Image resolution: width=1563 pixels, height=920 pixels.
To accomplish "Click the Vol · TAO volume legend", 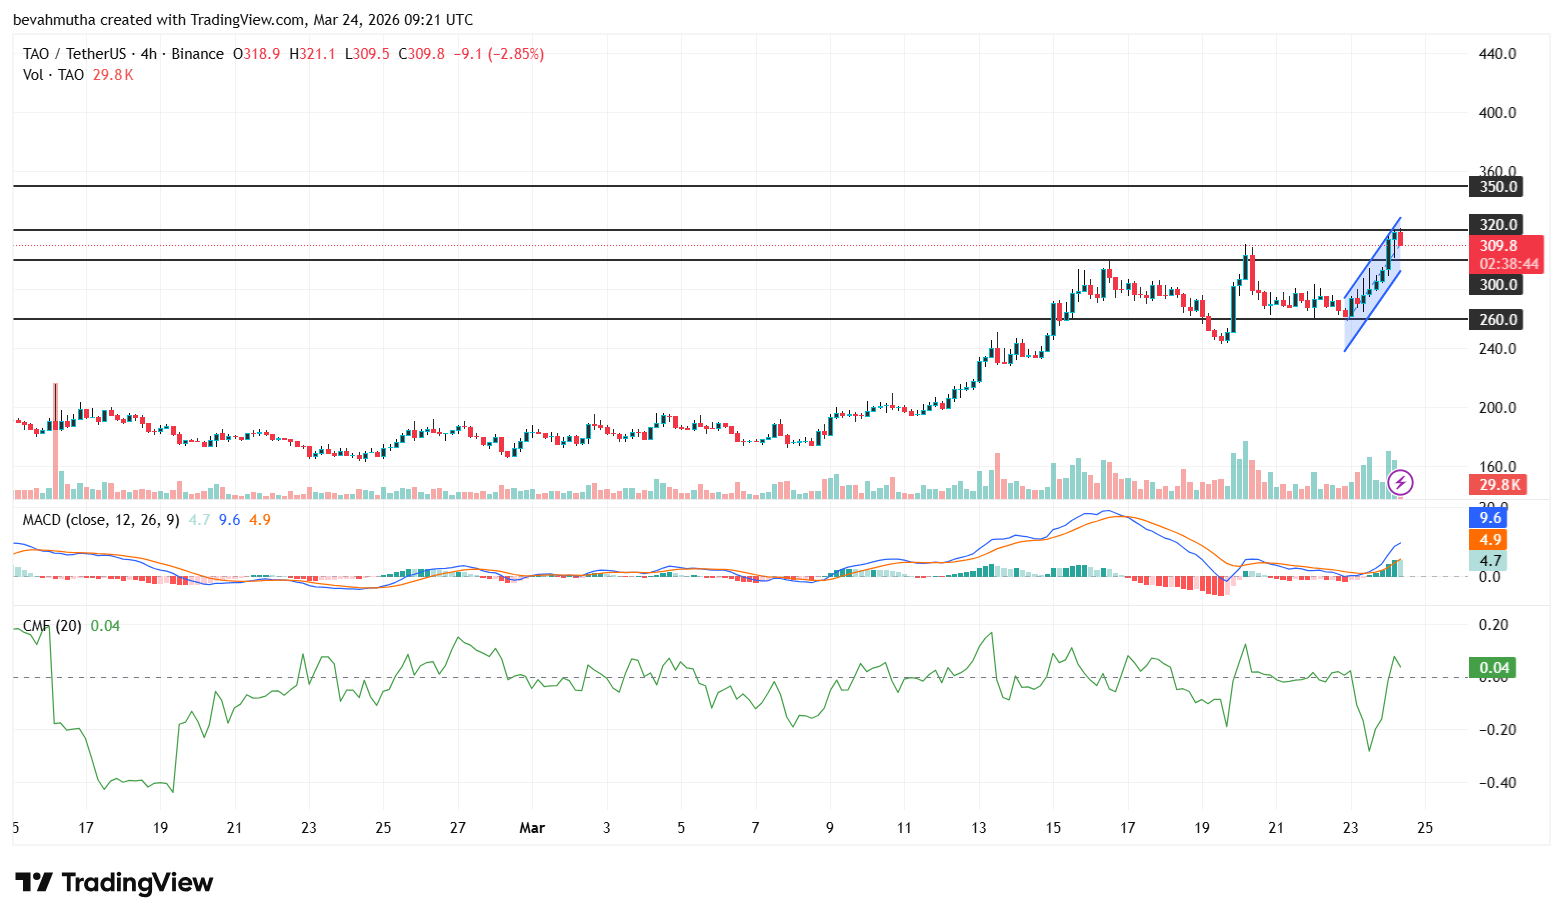I will pyautogui.click(x=52, y=75).
